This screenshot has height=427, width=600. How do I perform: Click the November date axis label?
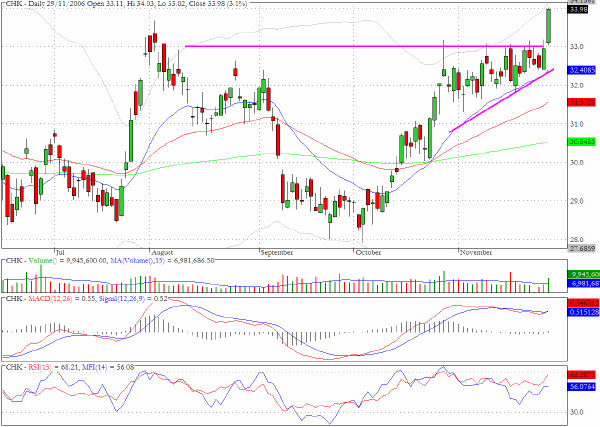tap(476, 253)
